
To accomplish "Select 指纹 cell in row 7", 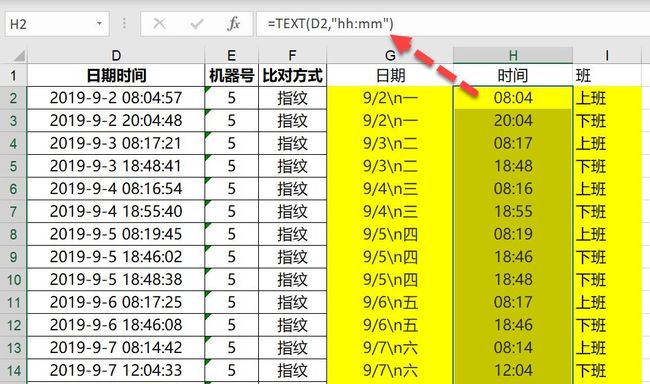I will click(292, 211).
